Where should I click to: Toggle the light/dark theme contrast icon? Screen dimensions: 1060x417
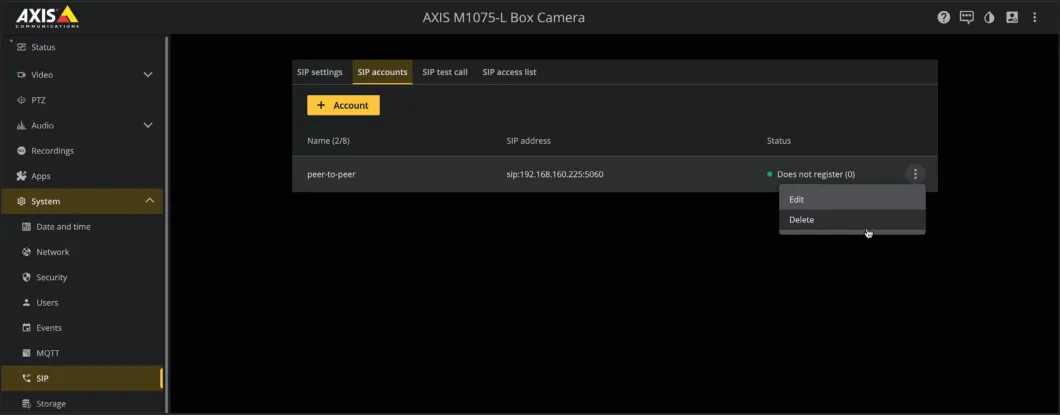[989, 18]
